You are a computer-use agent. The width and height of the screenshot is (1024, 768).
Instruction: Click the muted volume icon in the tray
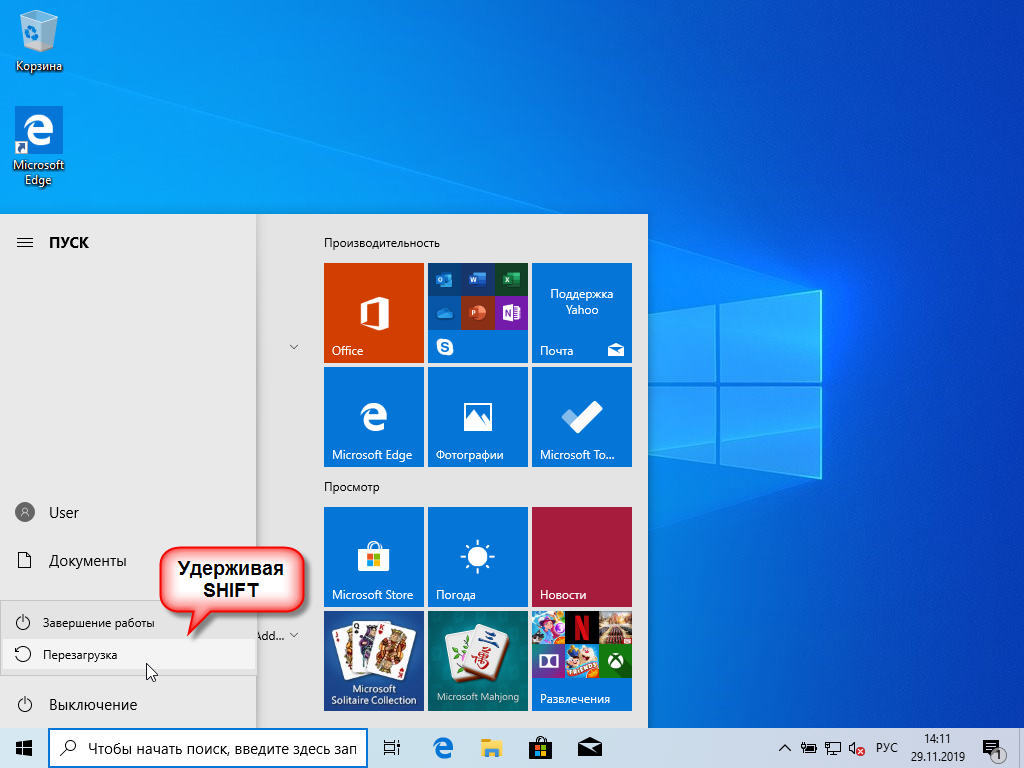pos(857,748)
